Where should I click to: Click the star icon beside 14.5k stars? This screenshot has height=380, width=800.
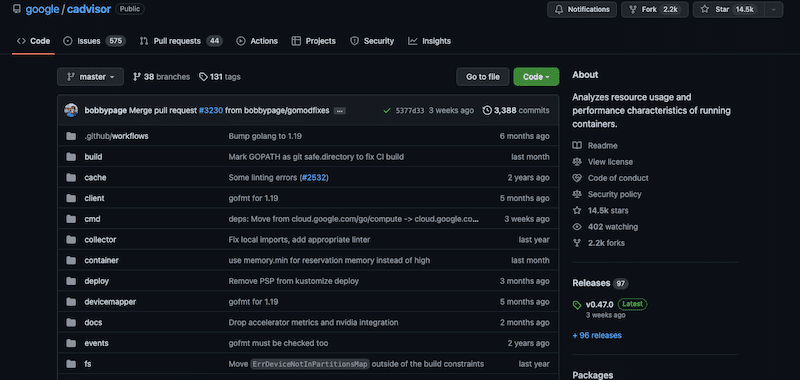[x=577, y=210]
